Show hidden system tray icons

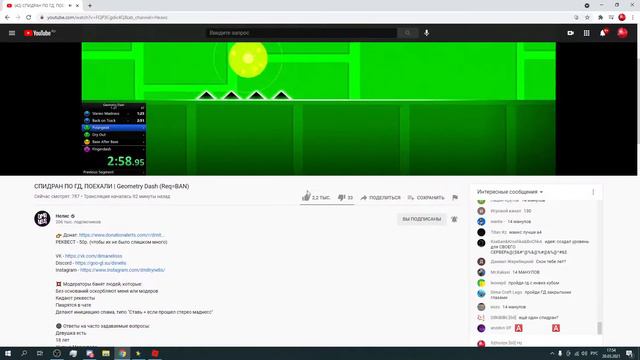tap(552, 353)
